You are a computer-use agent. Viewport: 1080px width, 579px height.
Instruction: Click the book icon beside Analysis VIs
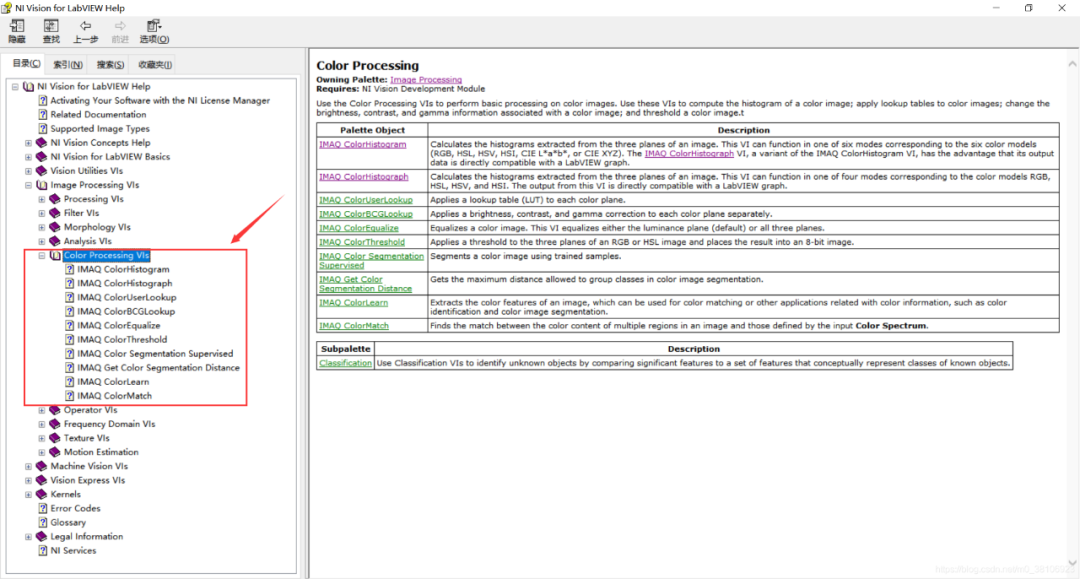[55, 241]
